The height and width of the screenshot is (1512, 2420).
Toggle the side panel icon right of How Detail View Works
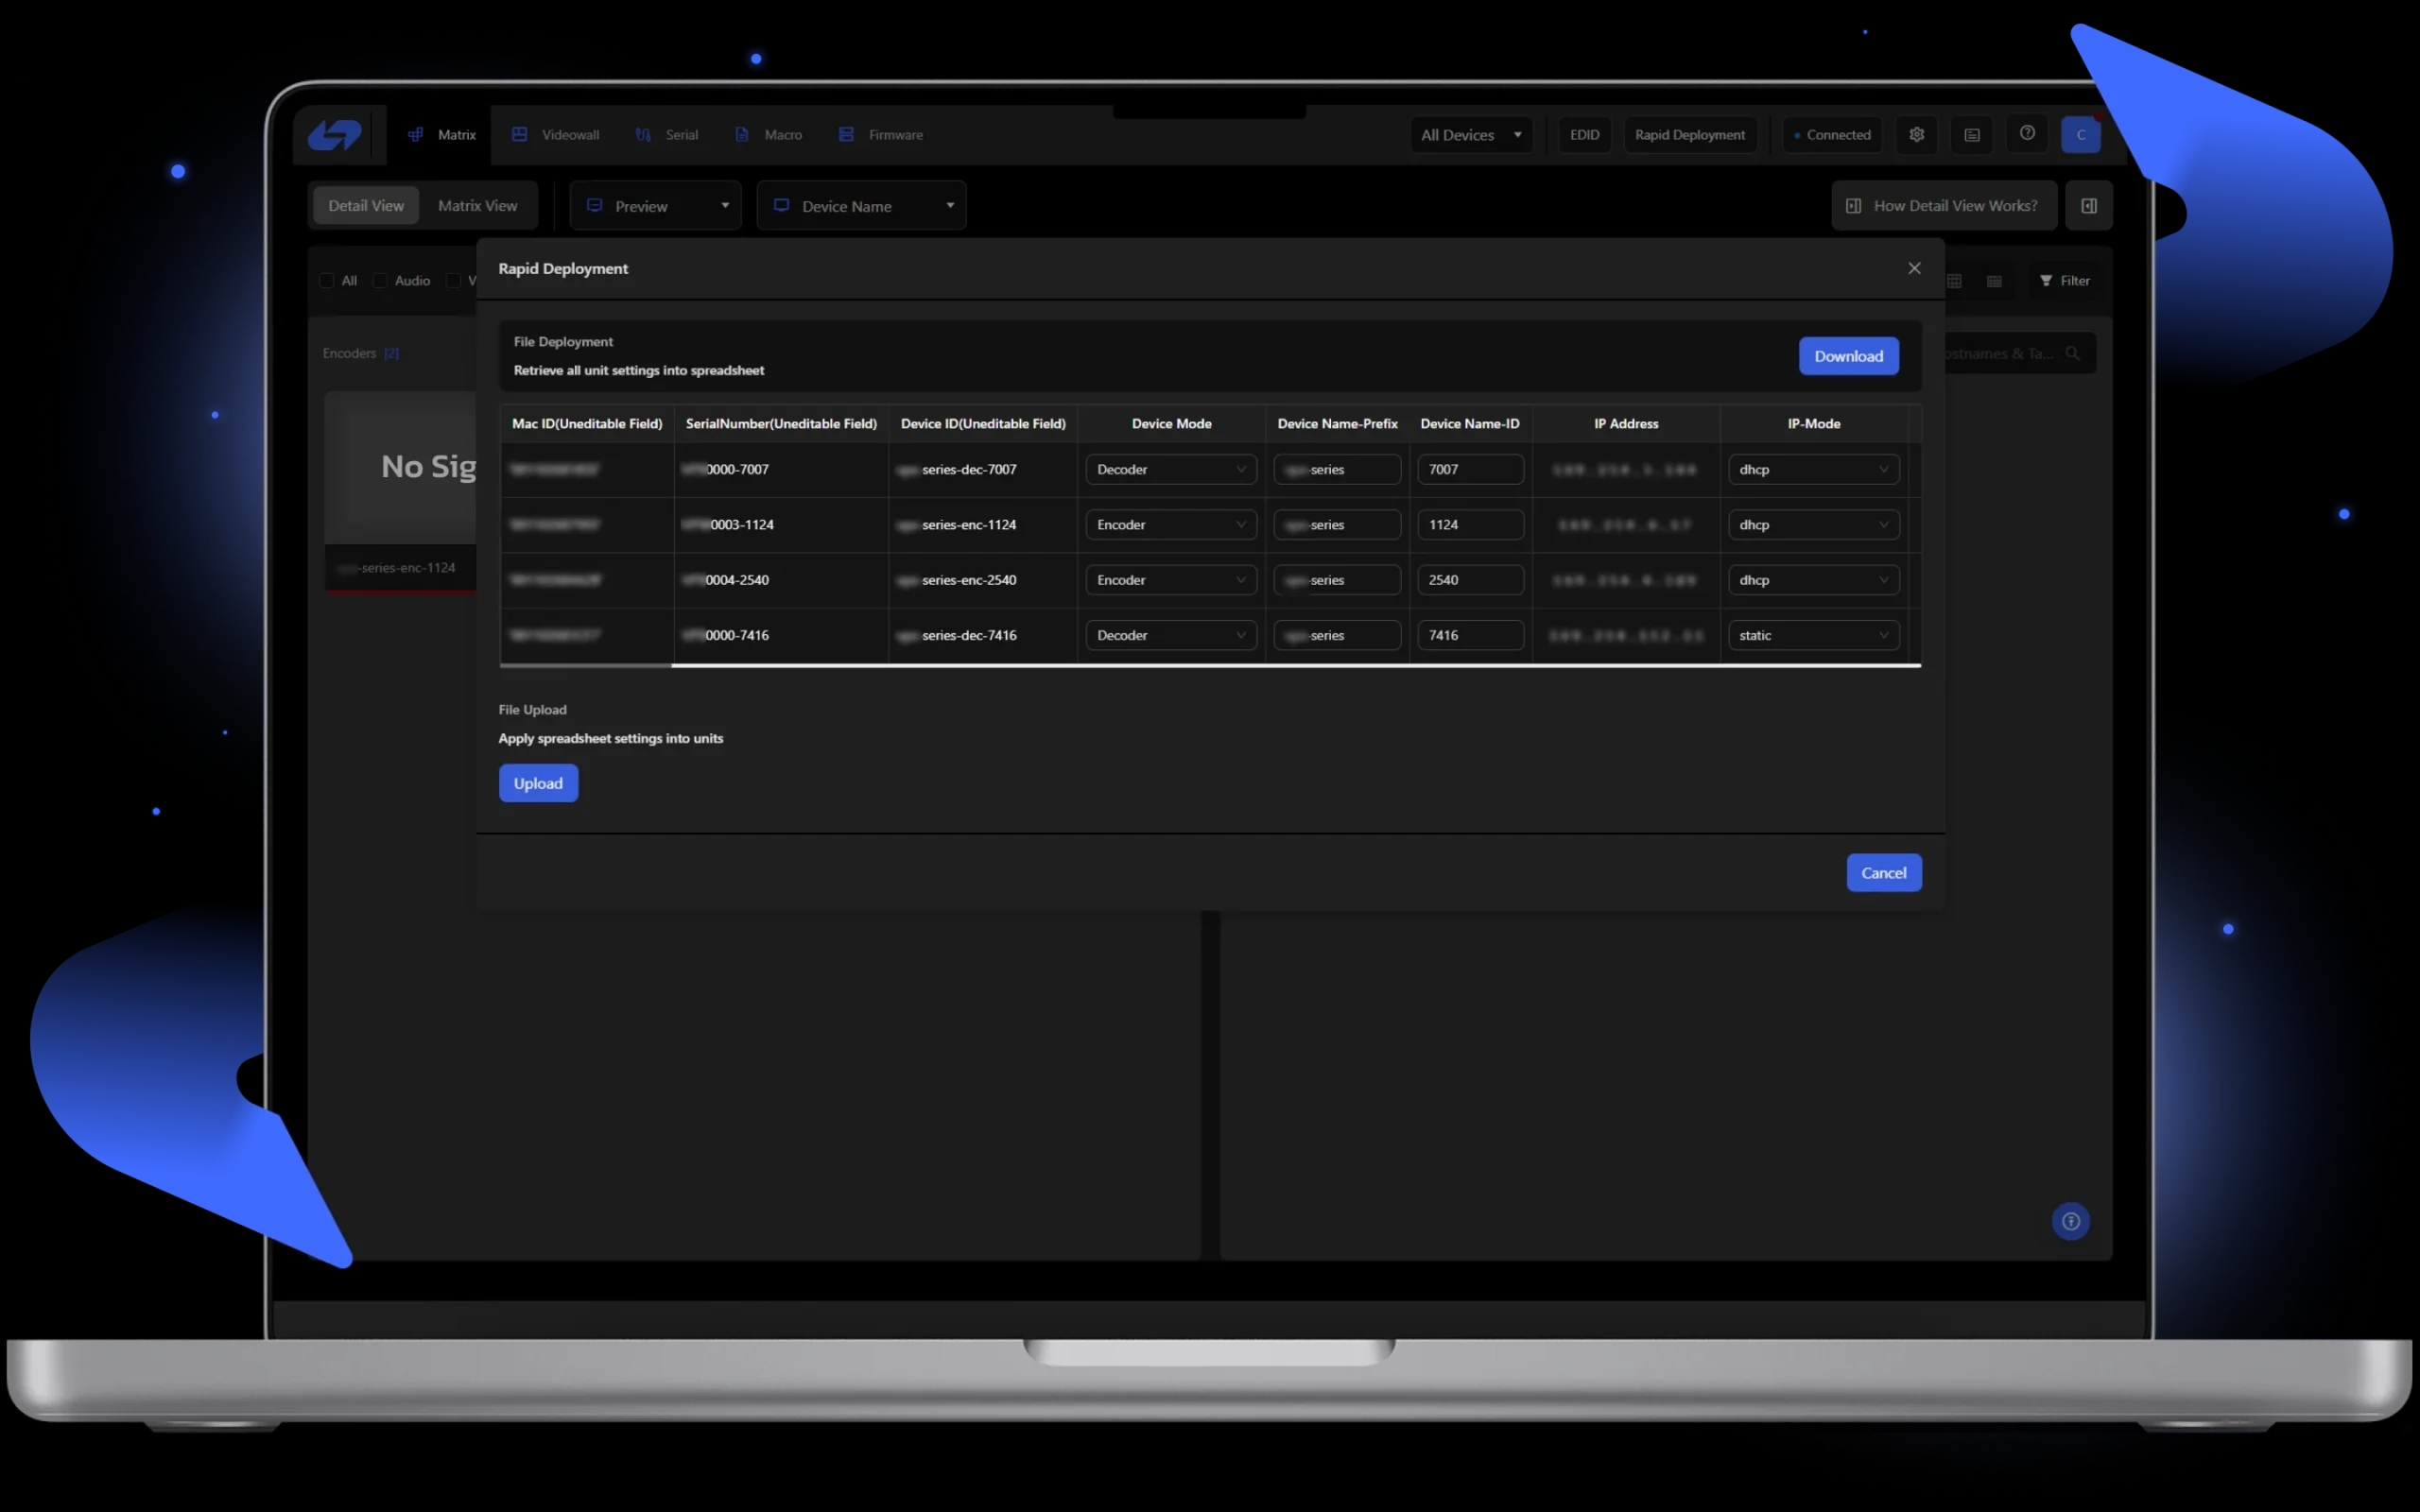[2088, 206]
